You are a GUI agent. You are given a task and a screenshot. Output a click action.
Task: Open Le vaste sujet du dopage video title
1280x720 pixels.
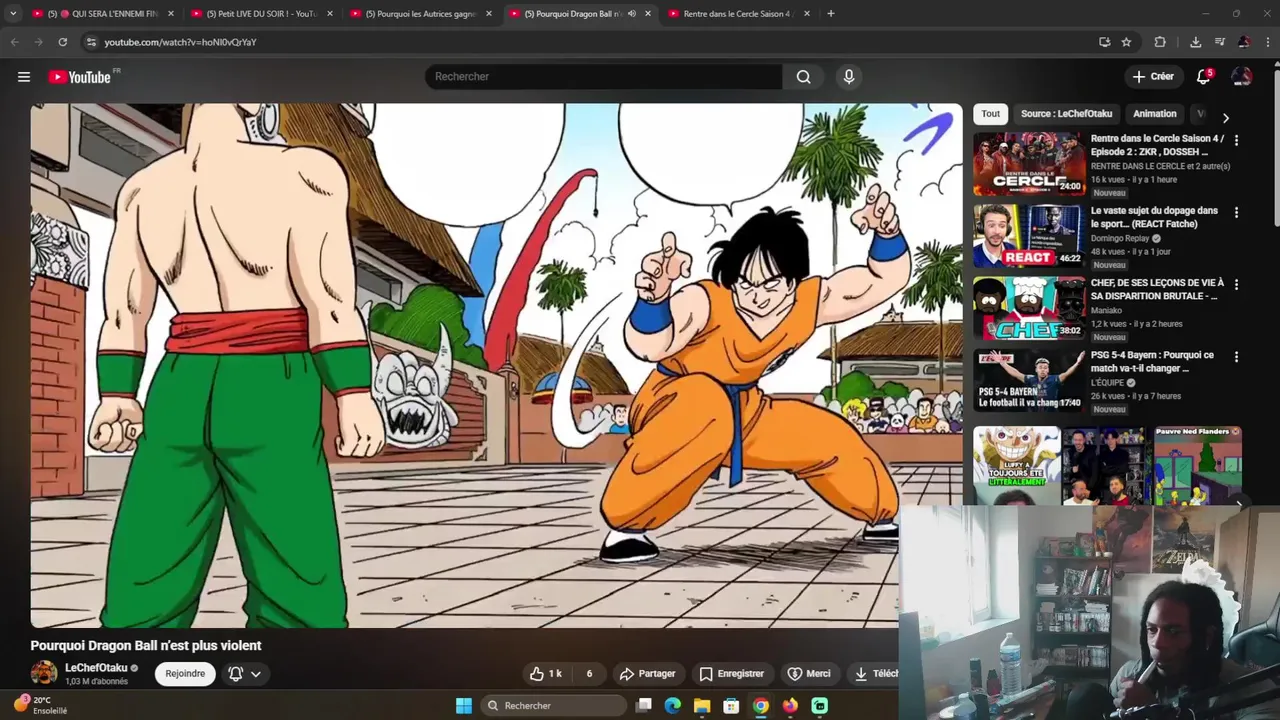[1154, 217]
